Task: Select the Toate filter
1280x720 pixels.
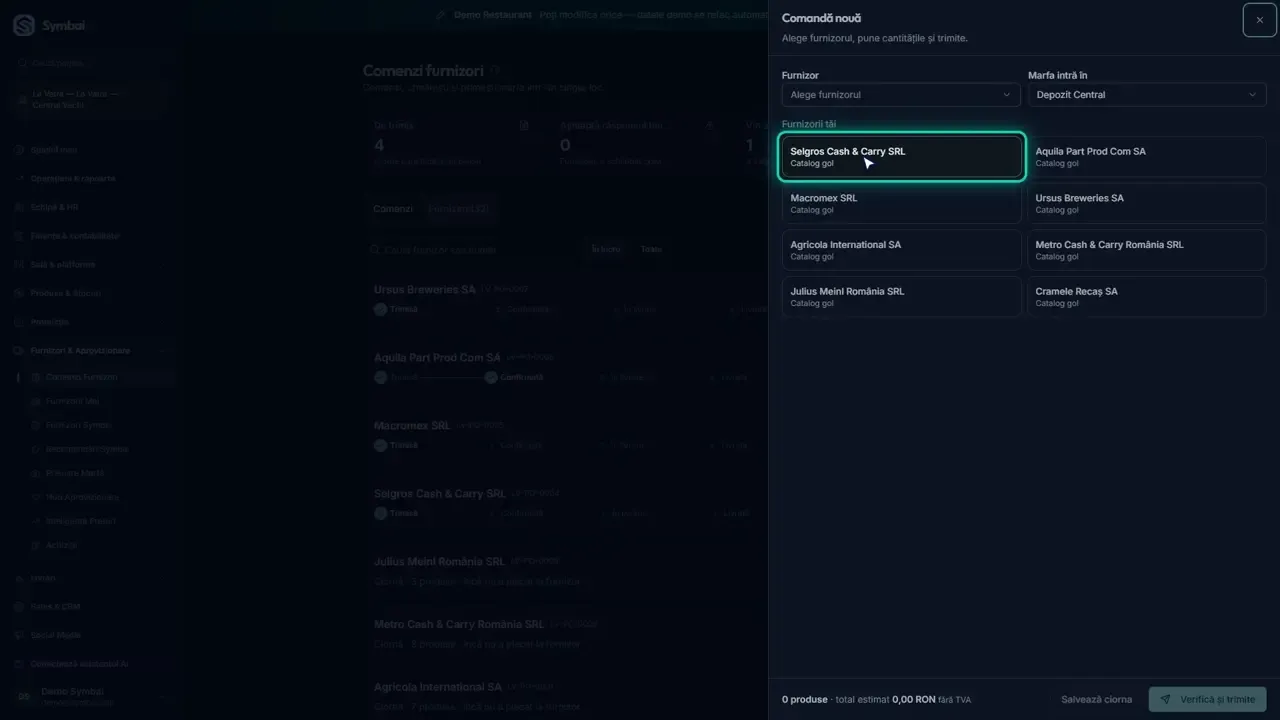Action: tap(651, 250)
